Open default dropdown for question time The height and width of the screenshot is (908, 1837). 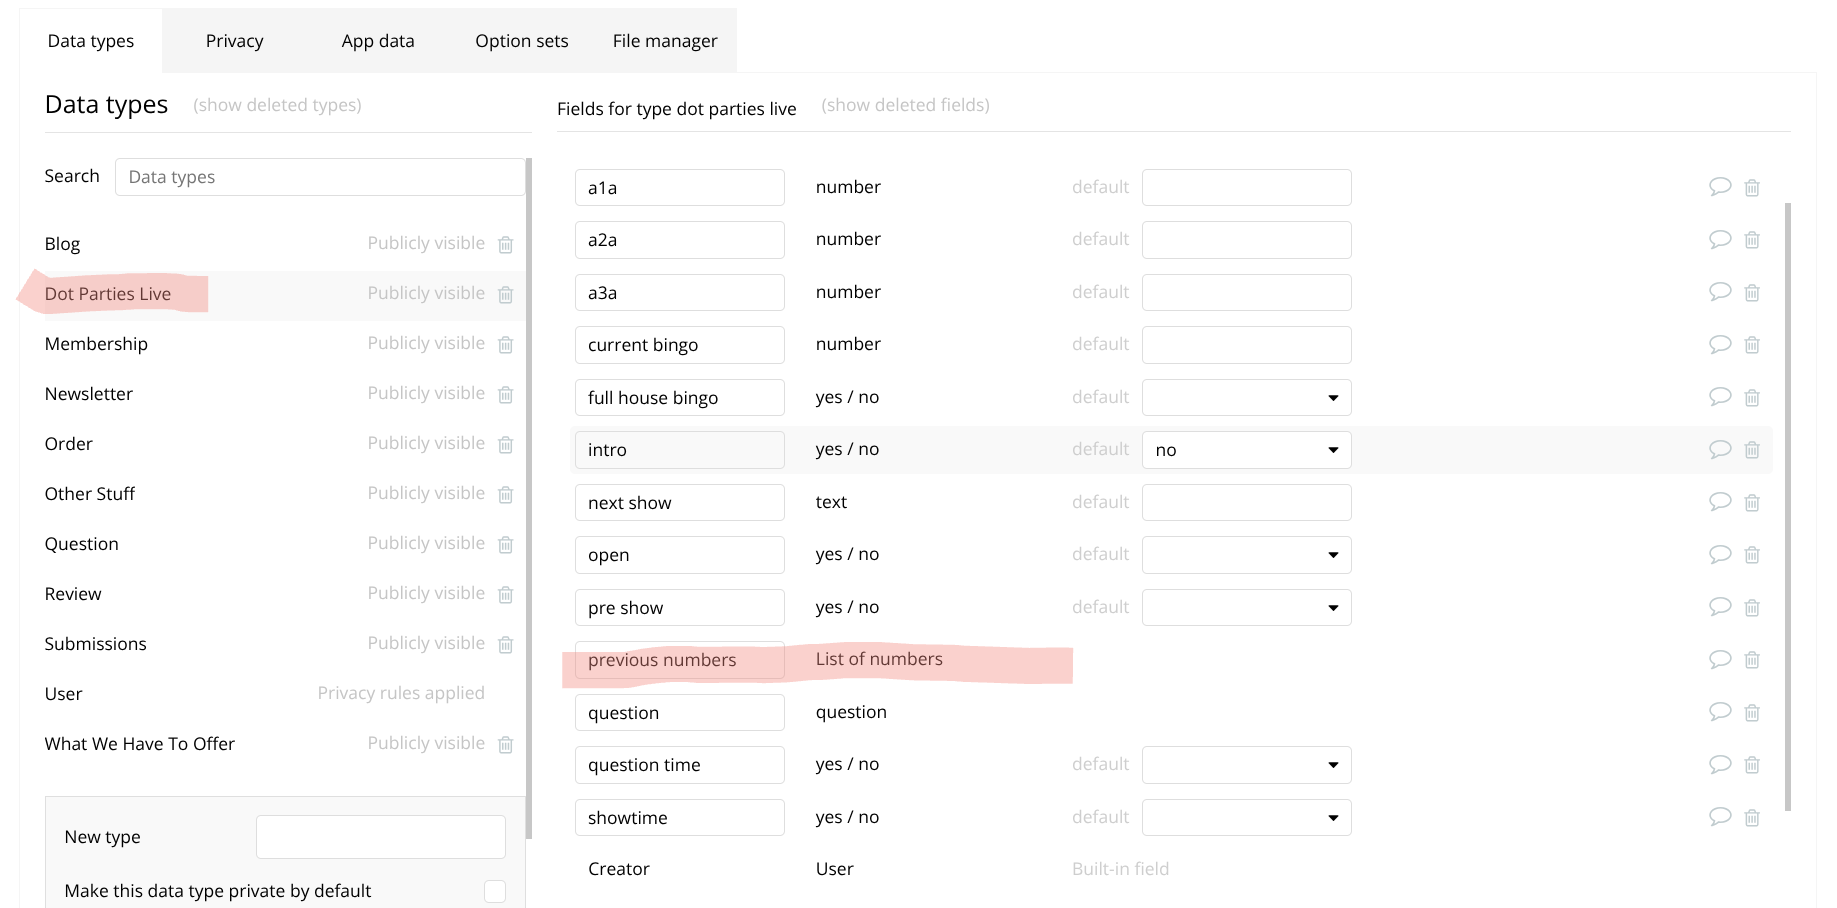pos(1246,765)
